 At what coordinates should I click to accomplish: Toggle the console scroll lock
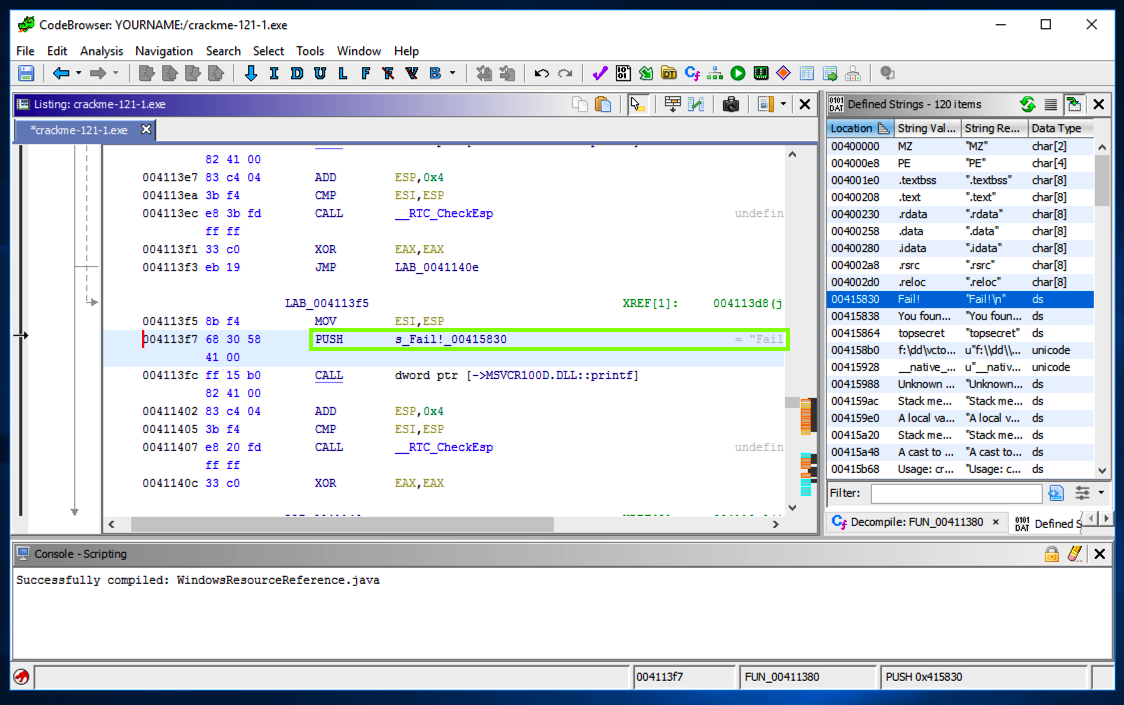pos(1052,554)
